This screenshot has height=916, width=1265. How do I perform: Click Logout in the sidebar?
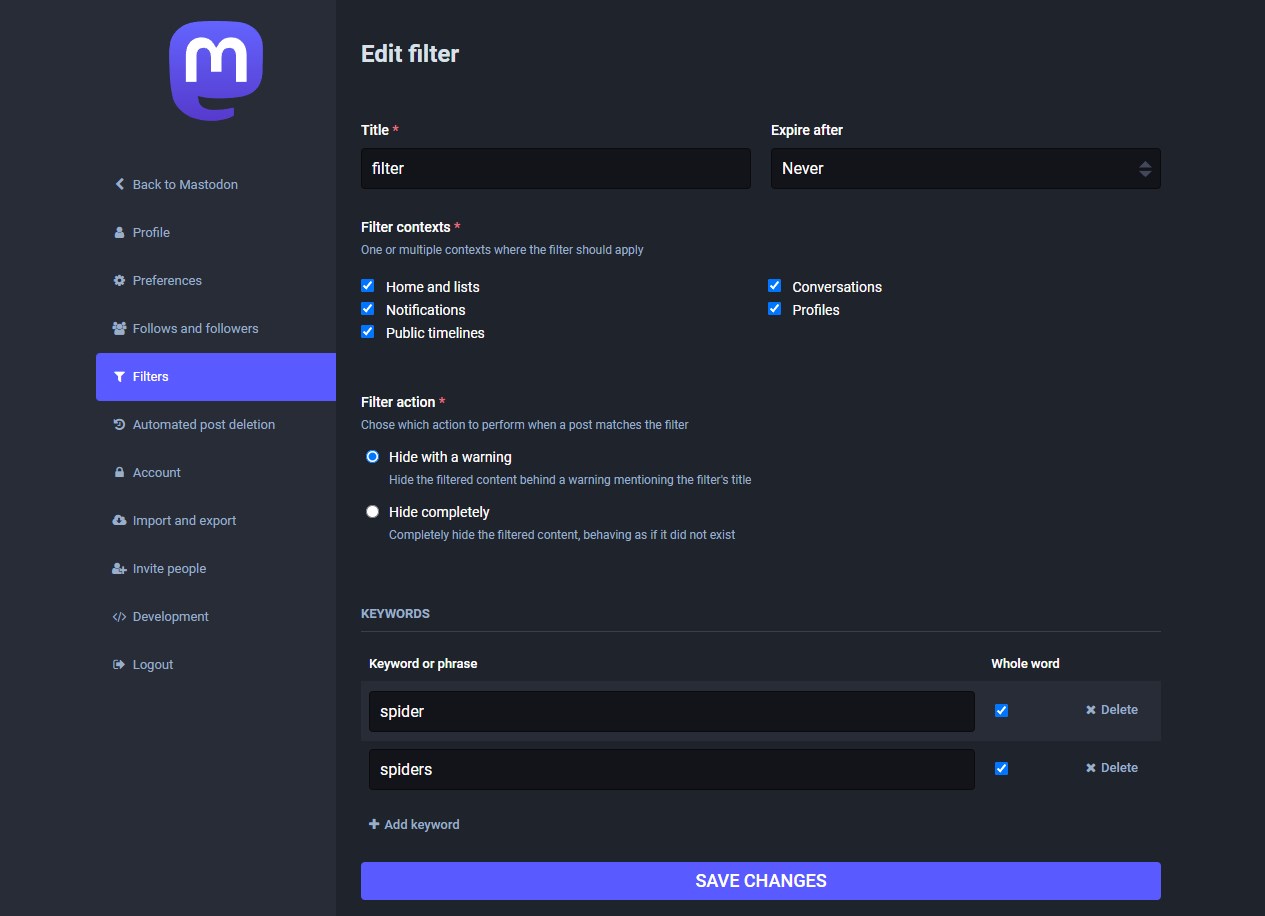click(216, 664)
